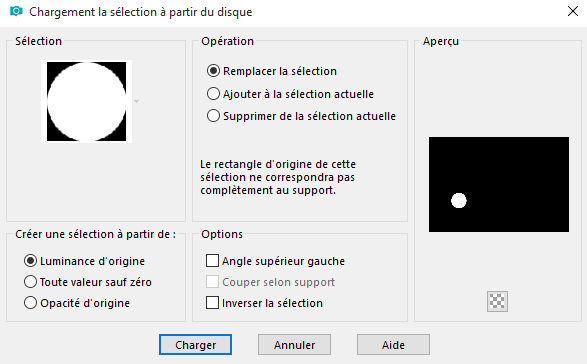Click the Charger button
The width and height of the screenshot is (587, 364).
(x=195, y=345)
